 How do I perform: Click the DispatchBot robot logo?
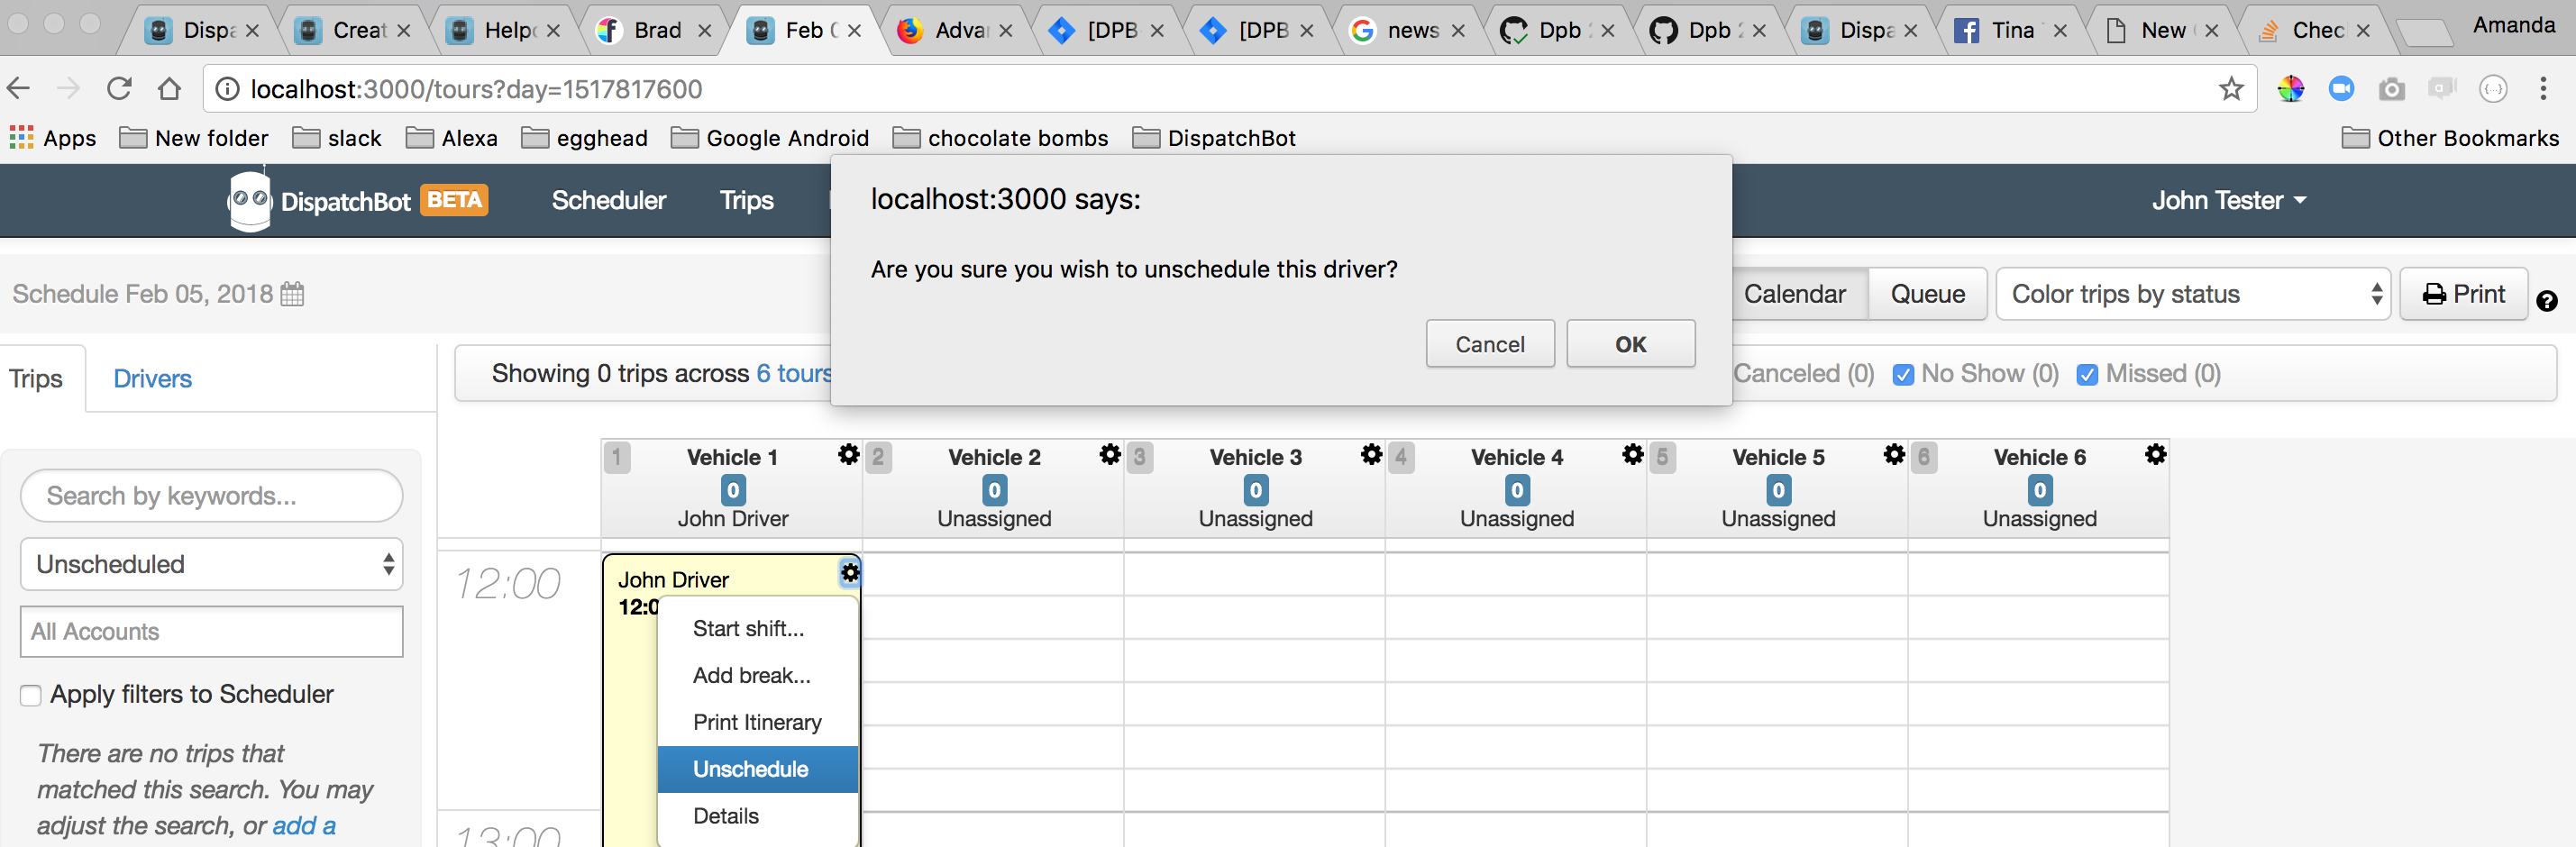249,200
